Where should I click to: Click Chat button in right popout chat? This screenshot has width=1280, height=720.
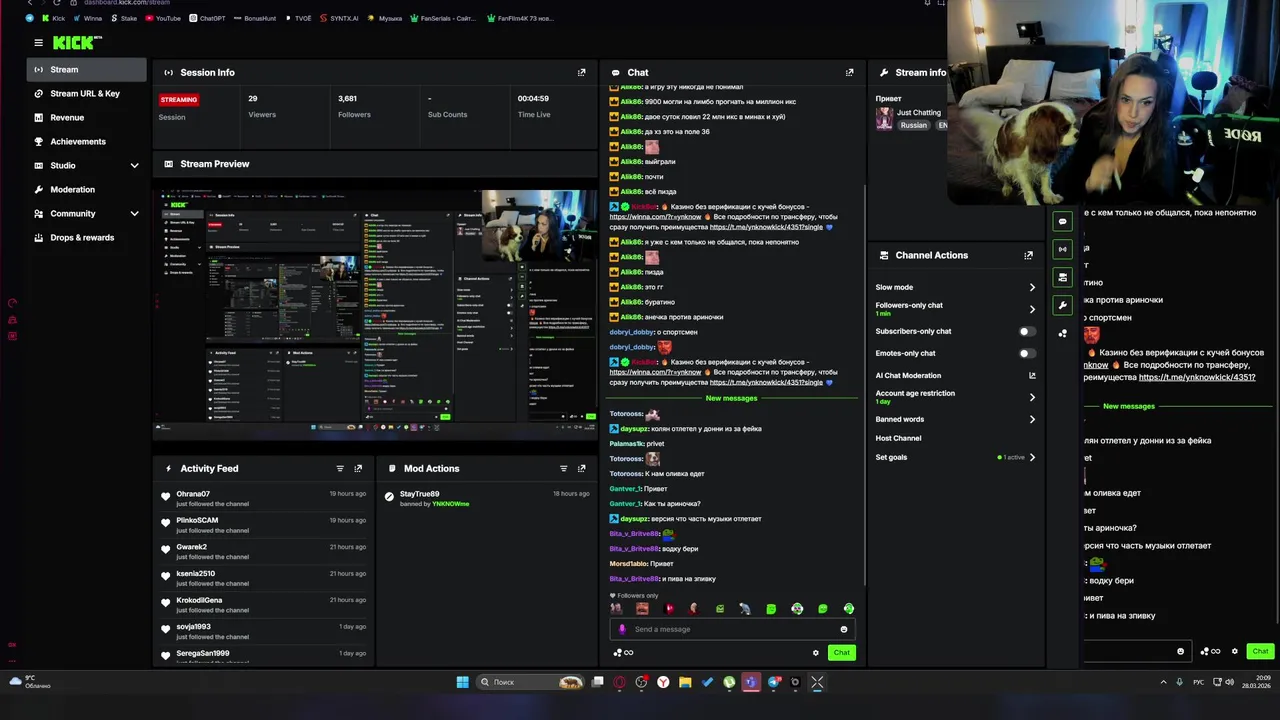pos(1260,651)
